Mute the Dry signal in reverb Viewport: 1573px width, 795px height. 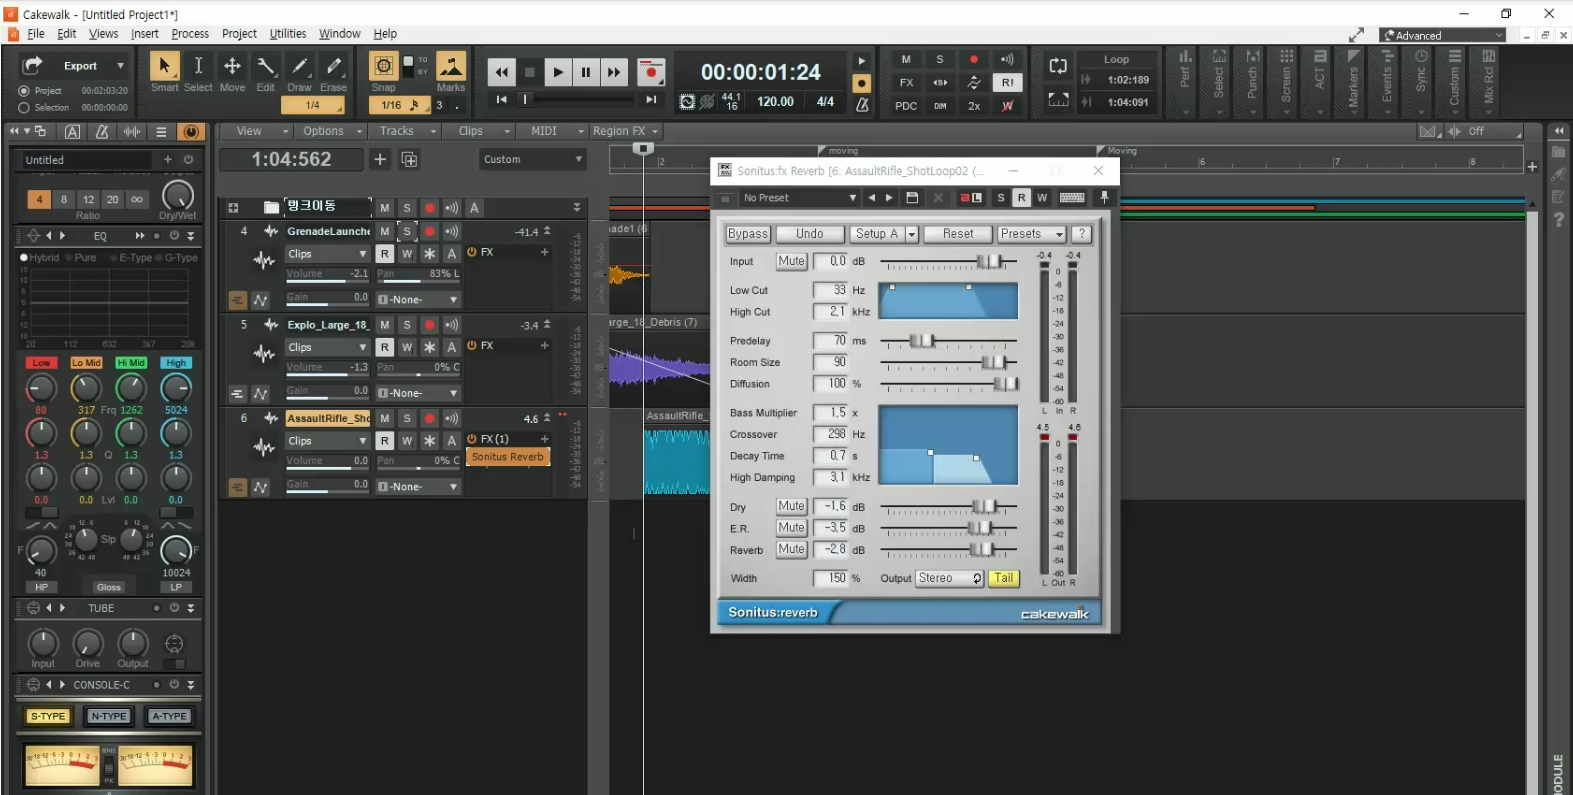pos(792,507)
